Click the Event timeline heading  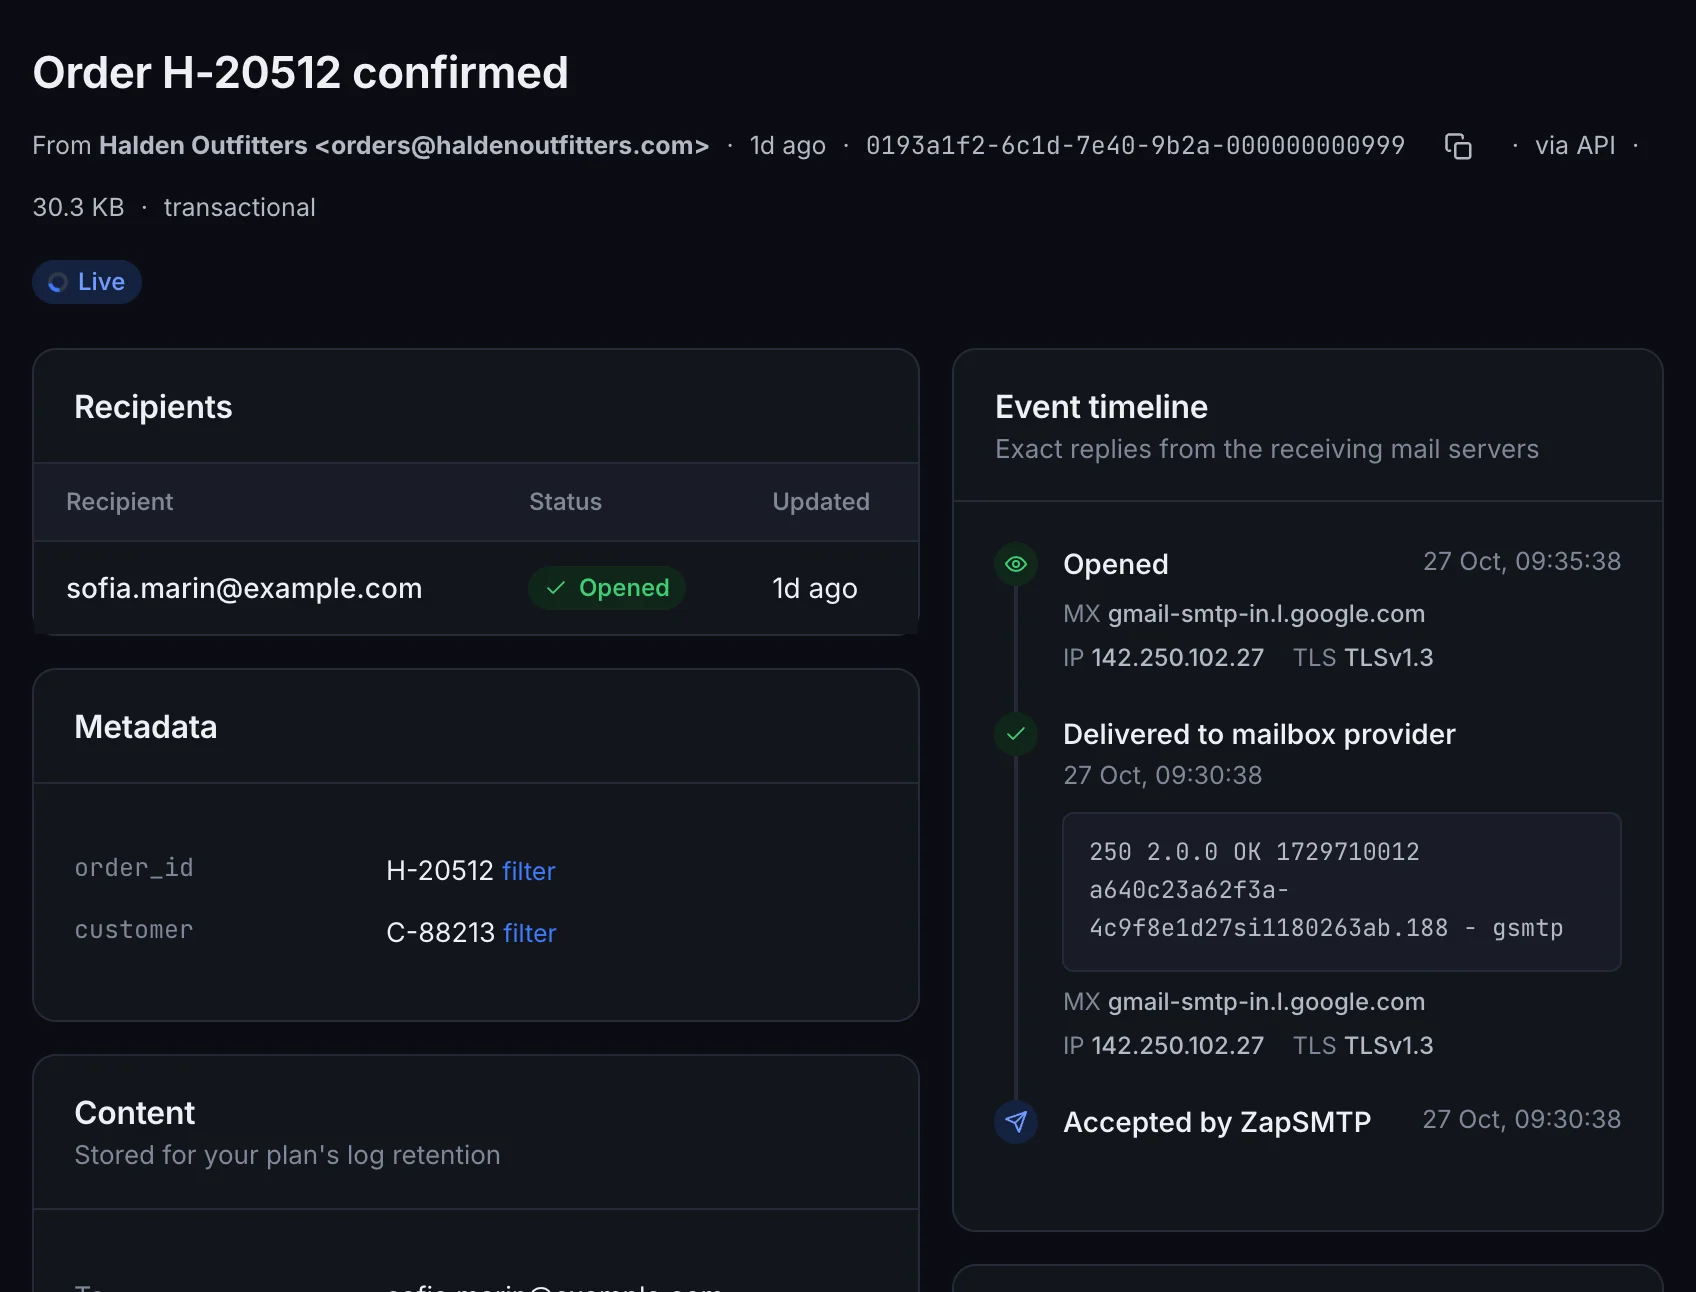point(1101,407)
